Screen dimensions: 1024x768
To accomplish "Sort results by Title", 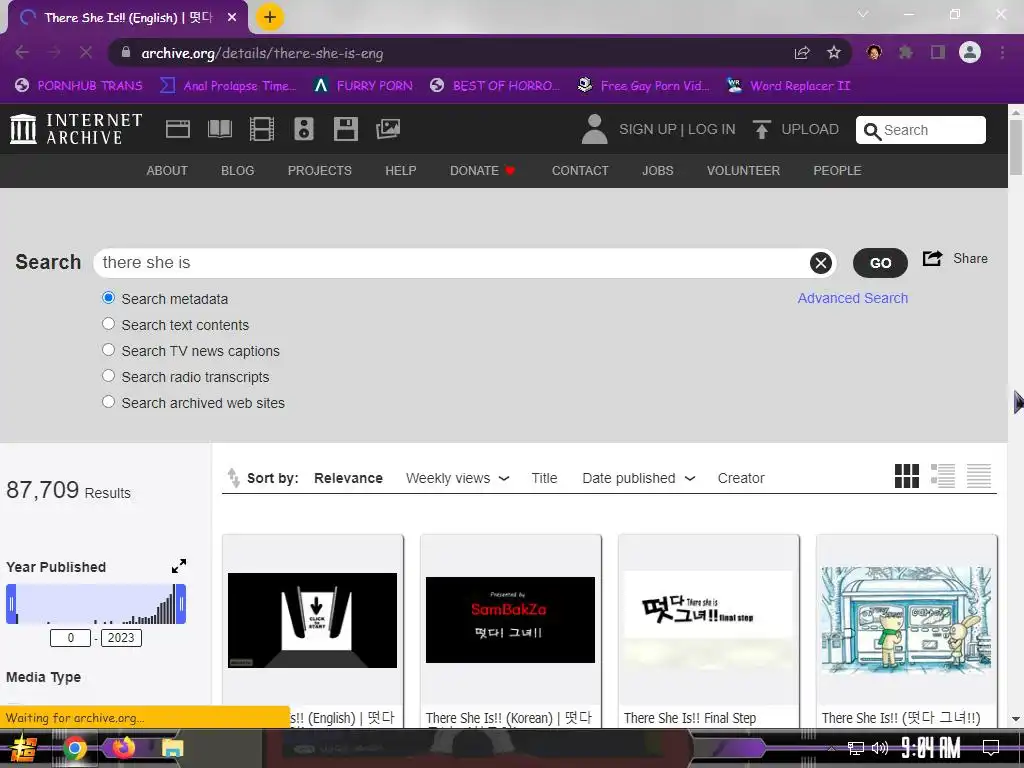I will click(x=544, y=478).
